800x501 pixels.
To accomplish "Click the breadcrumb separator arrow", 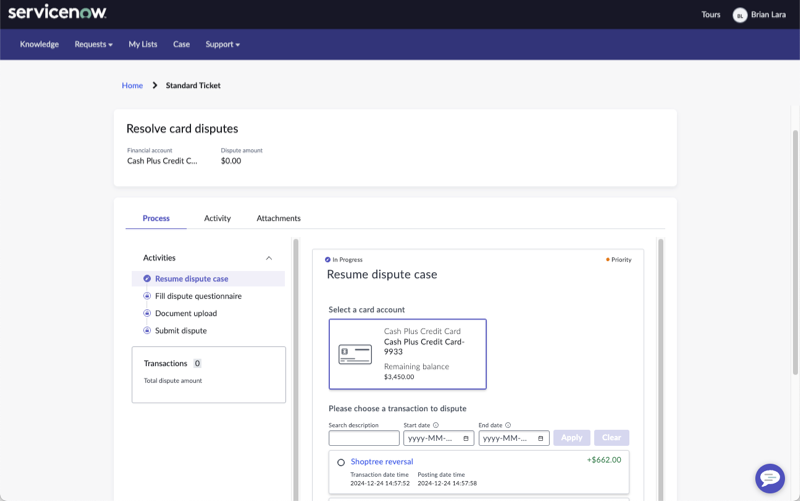I will (x=155, y=85).
